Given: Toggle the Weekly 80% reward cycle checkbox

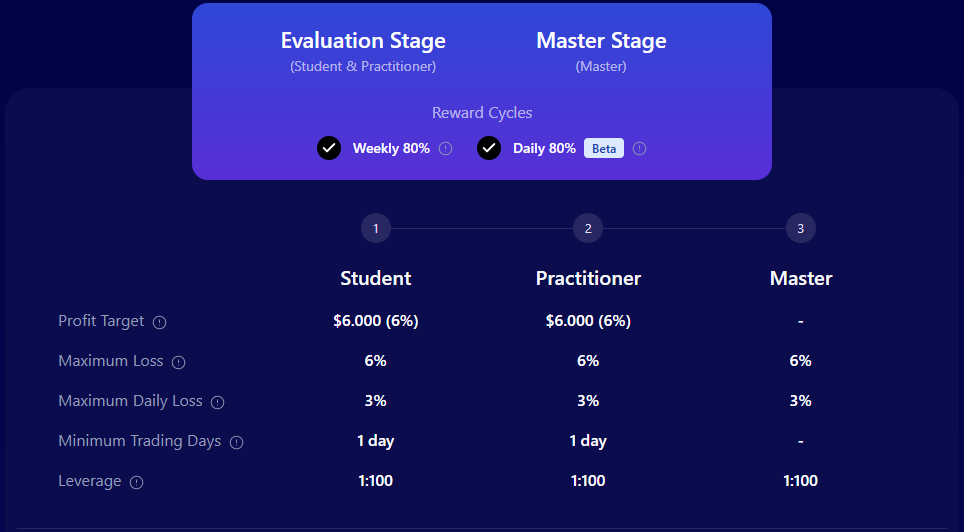Looking at the screenshot, I should coord(329,148).
